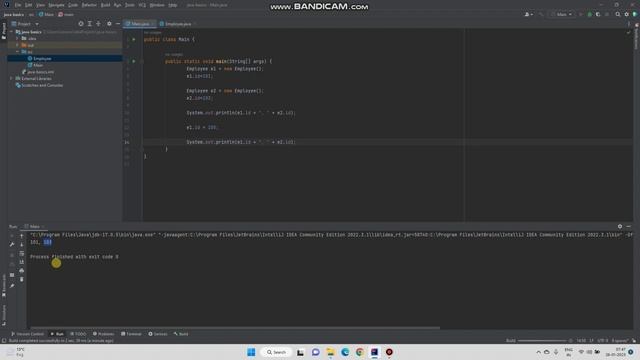Open the Edit menu
The height and width of the screenshot is (360, 640).
[x=29, y=5]
